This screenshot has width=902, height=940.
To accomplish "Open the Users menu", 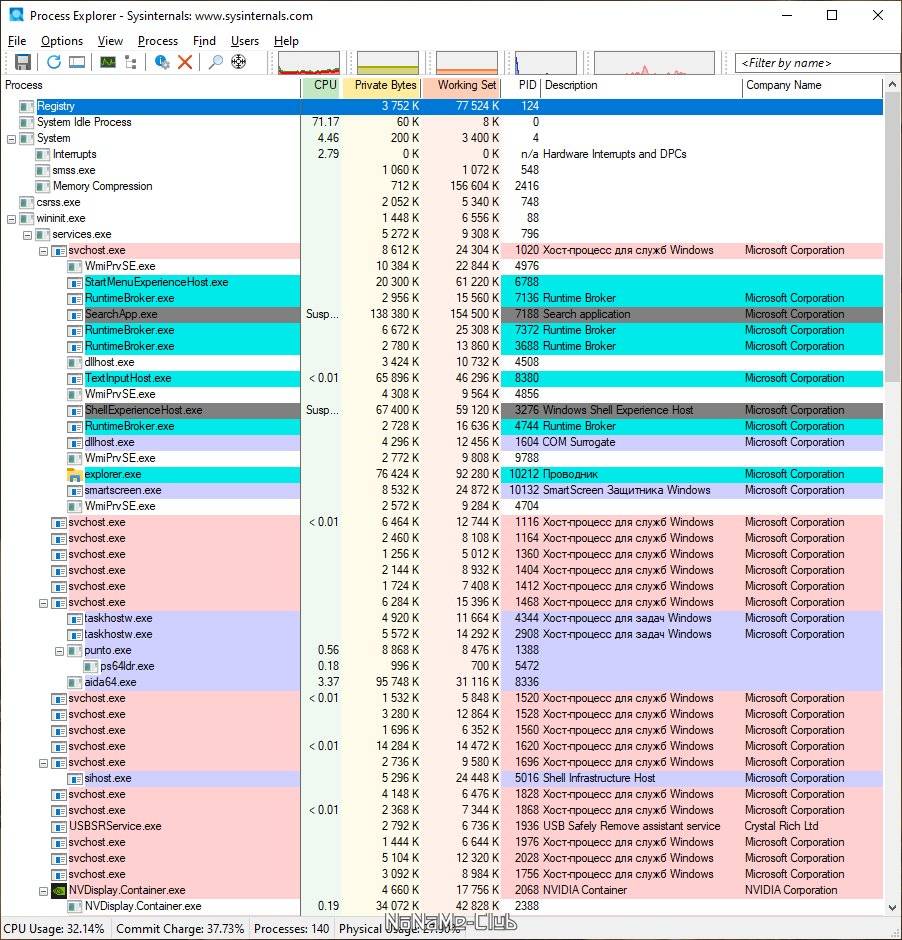I will pyautogui.click(x=245, y=41).
